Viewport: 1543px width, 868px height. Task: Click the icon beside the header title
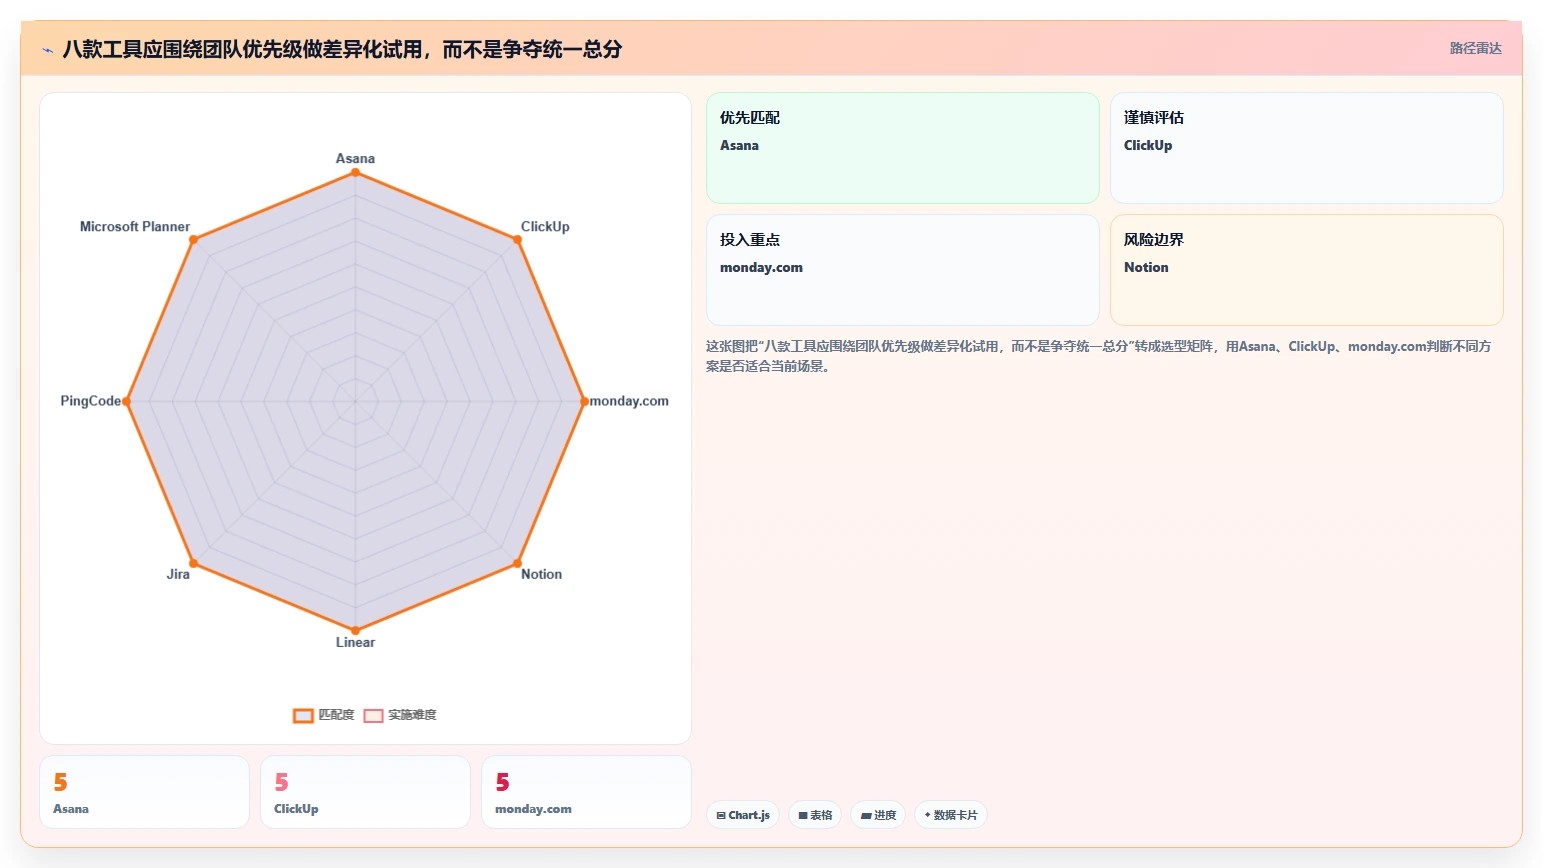tap(47, 50)
